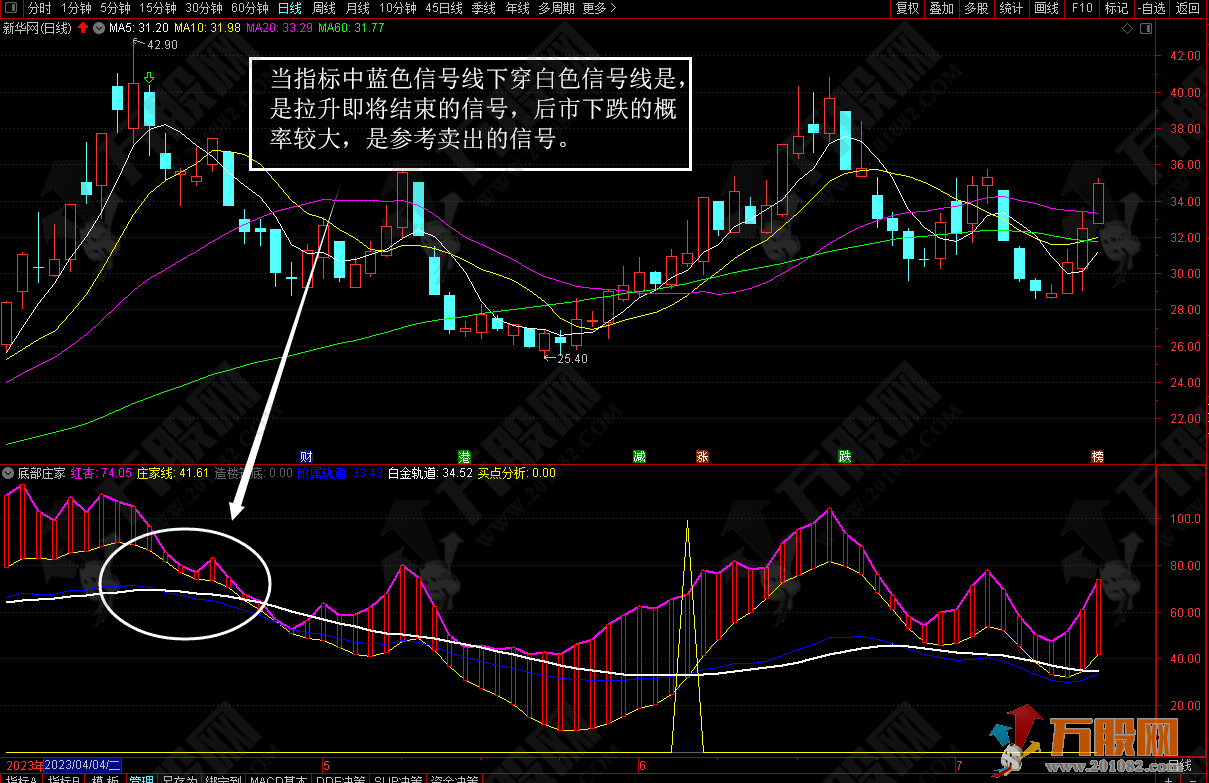Screen dimensions: 1209x783
Task: Open the 多周期 multi-period view
Action: (556, 8)
